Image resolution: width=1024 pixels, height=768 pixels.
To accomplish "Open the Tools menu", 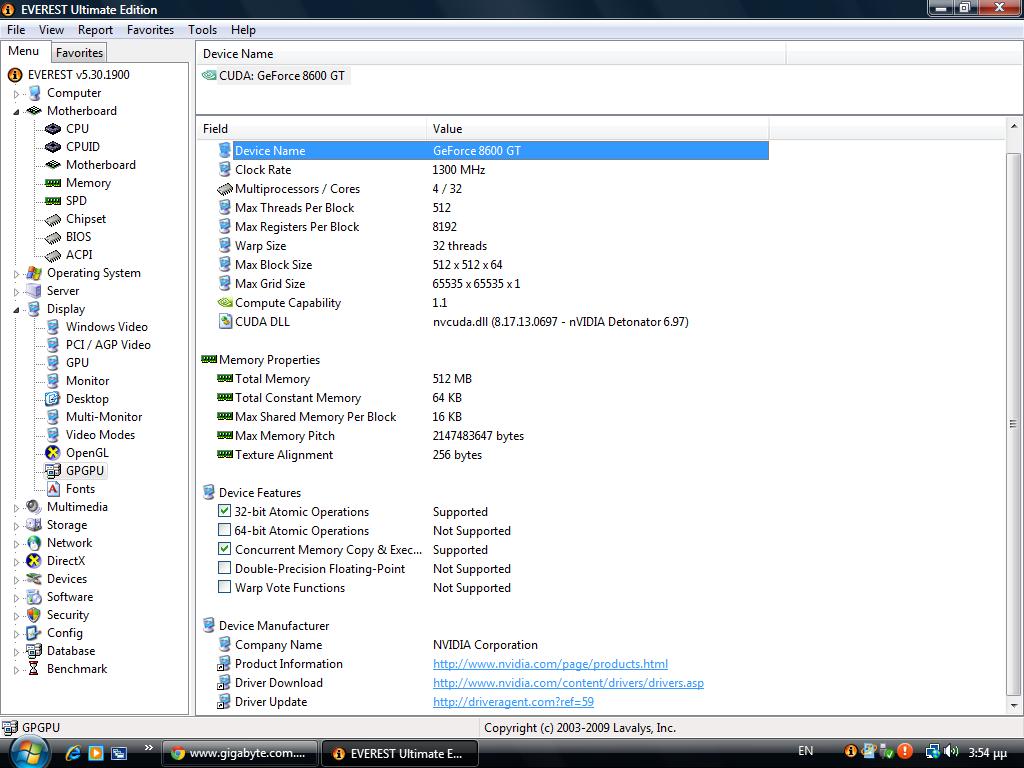I will [x=202, y=30].
